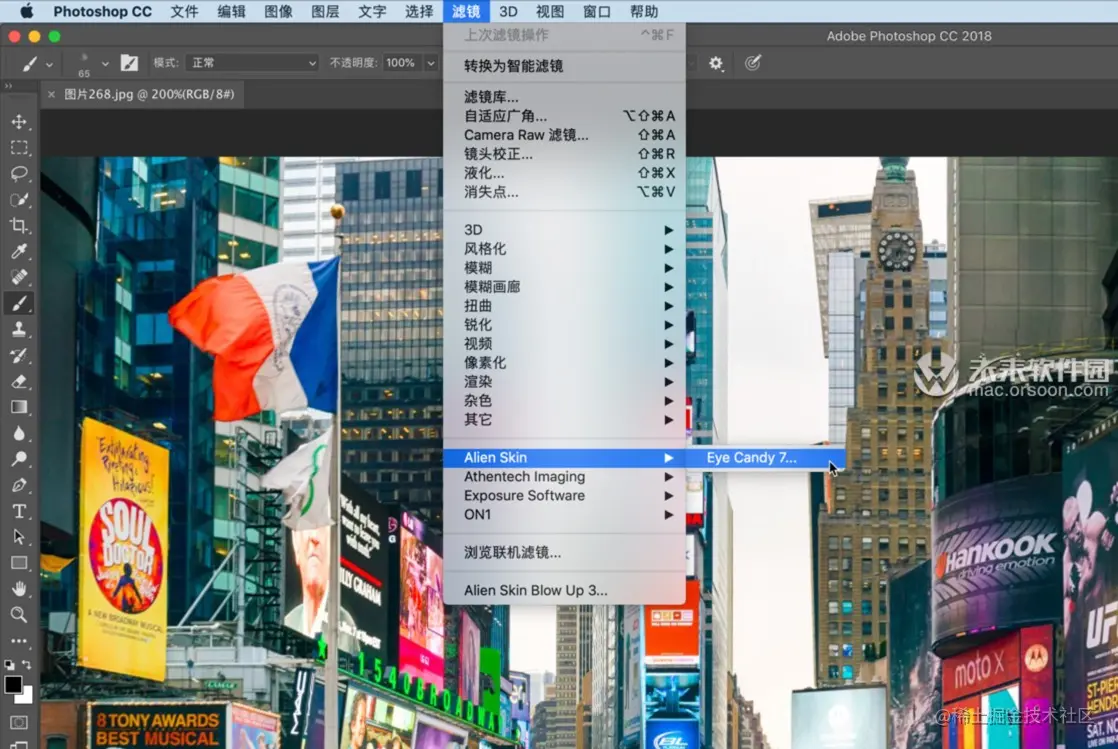Choose Camera Raw 滤镜 menu item
1118x749 pixels.
(564, 135)
